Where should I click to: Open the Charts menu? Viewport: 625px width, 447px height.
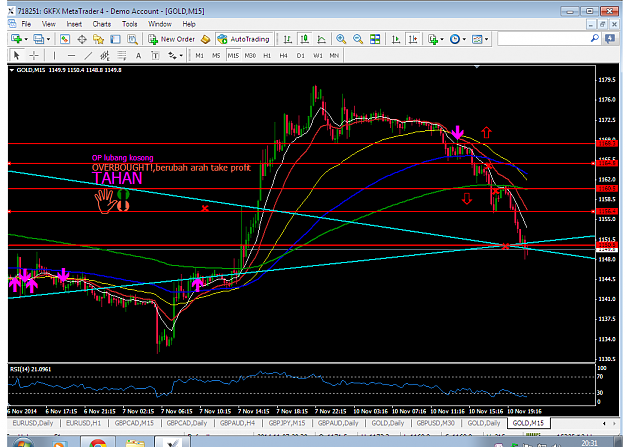[x=102, y=24]
